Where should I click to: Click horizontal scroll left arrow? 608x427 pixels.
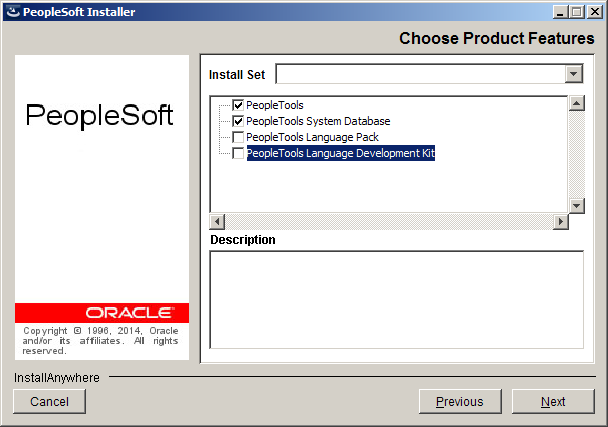(217, 222)
